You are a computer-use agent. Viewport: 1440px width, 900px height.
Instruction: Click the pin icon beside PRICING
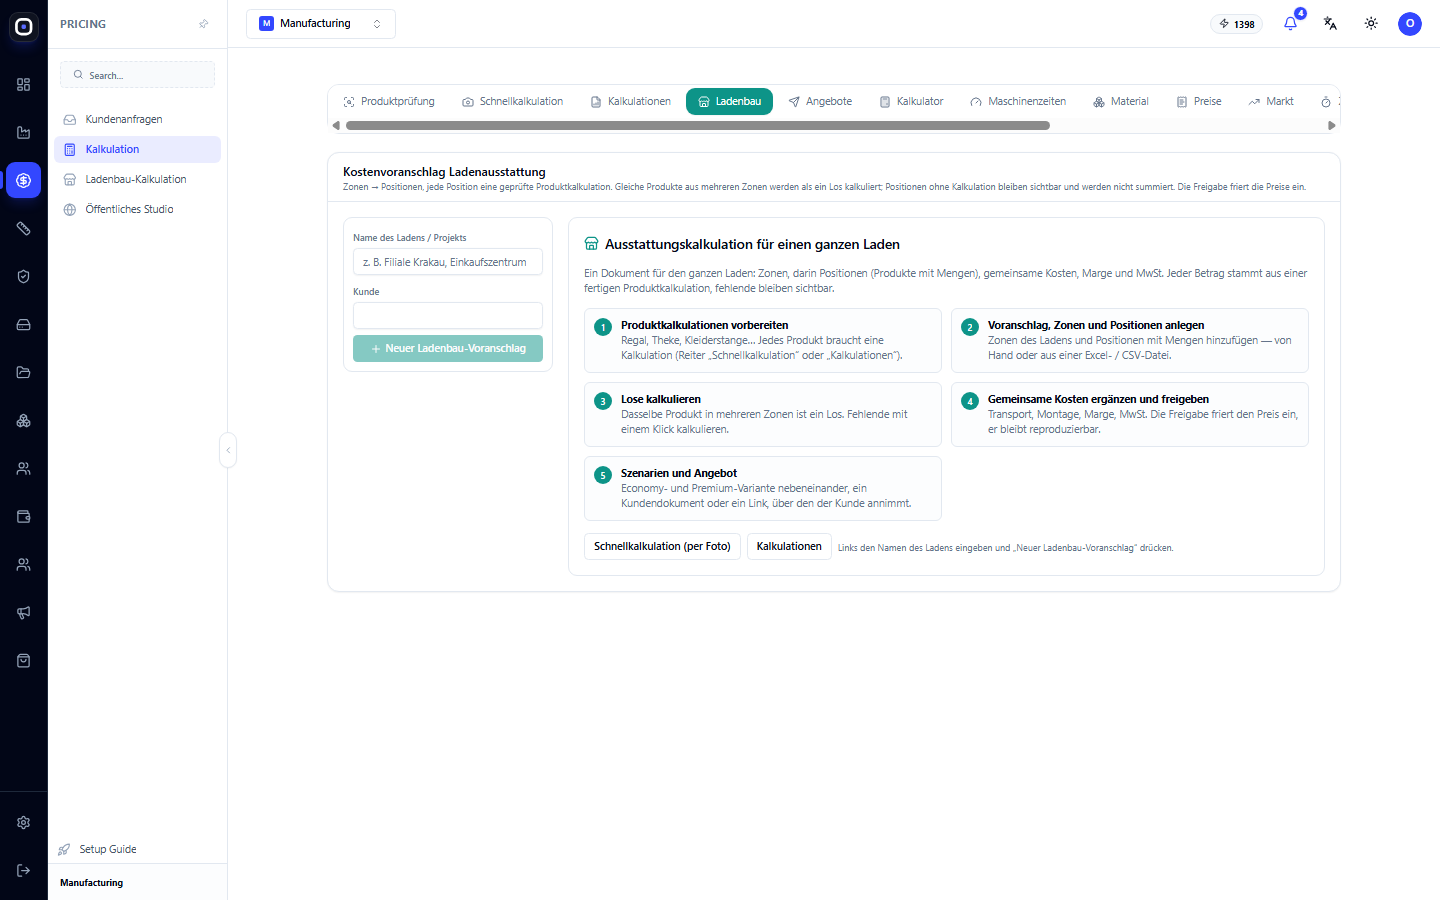pos(204,24)
